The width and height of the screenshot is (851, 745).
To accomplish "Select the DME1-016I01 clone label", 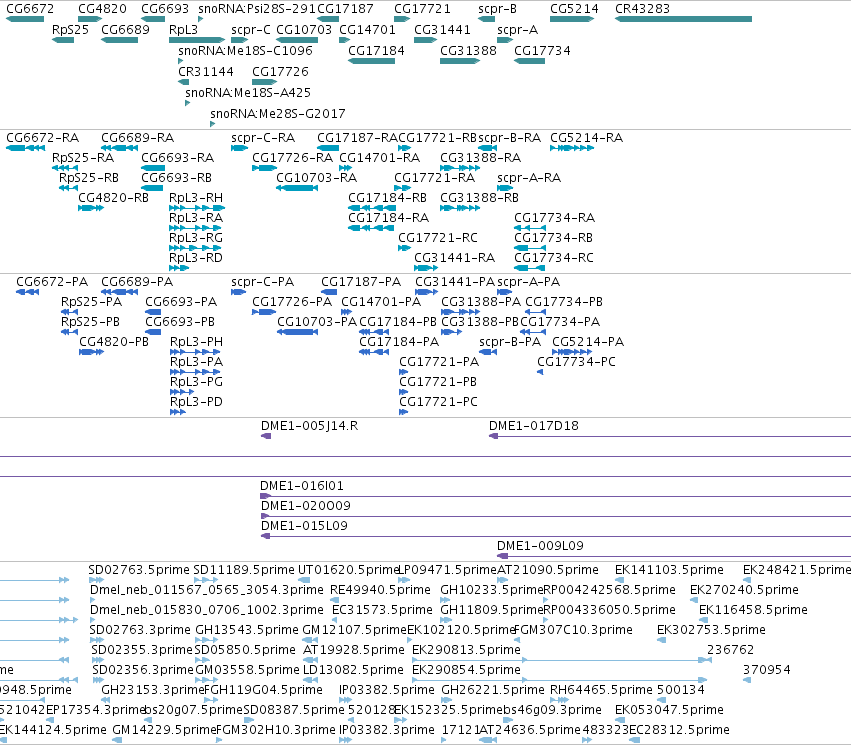I will [302, 486].
